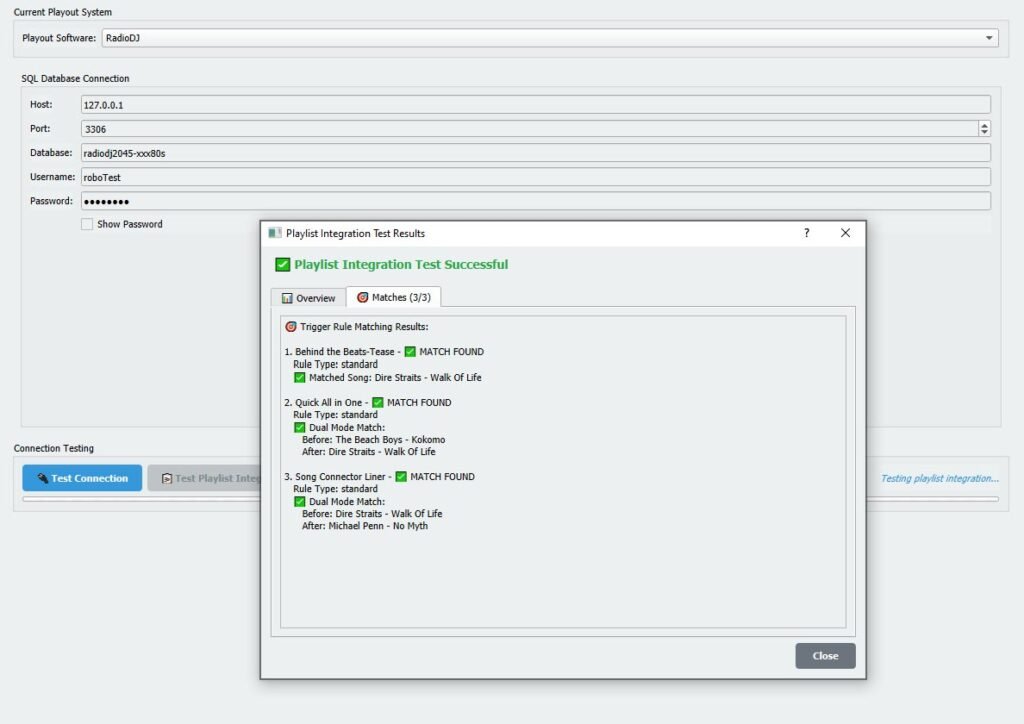Focus the Database name field
The image size is (1024, 724).
click(x=535, y=153)
